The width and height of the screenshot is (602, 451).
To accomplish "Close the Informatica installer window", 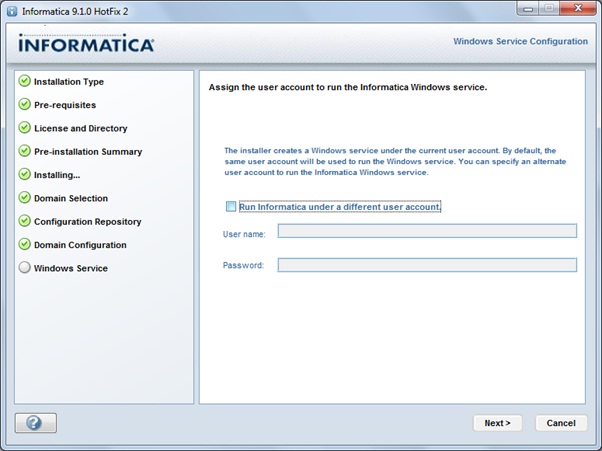I will pos(578,9).
